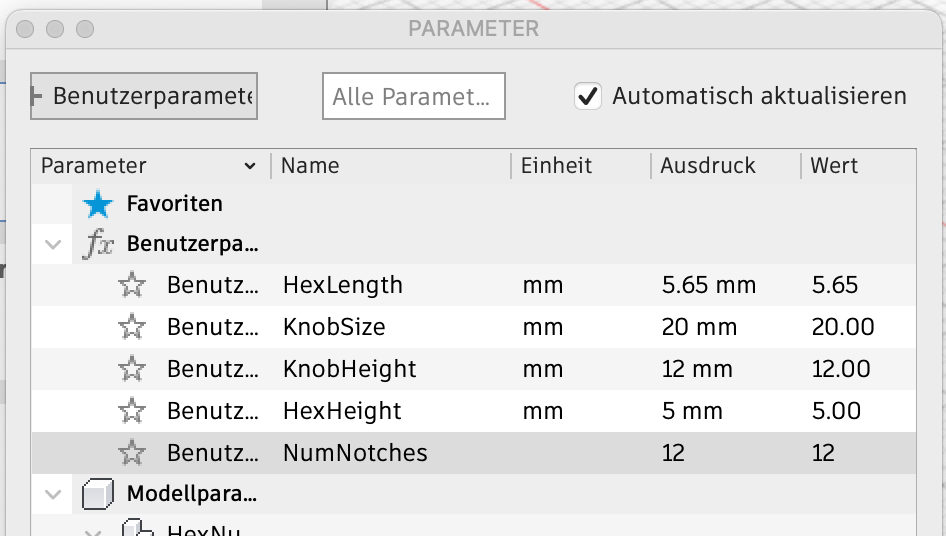Select the HexLength name cell
Image resolution: width=946 pixels, height=536 pixels.
click(343, 285)
